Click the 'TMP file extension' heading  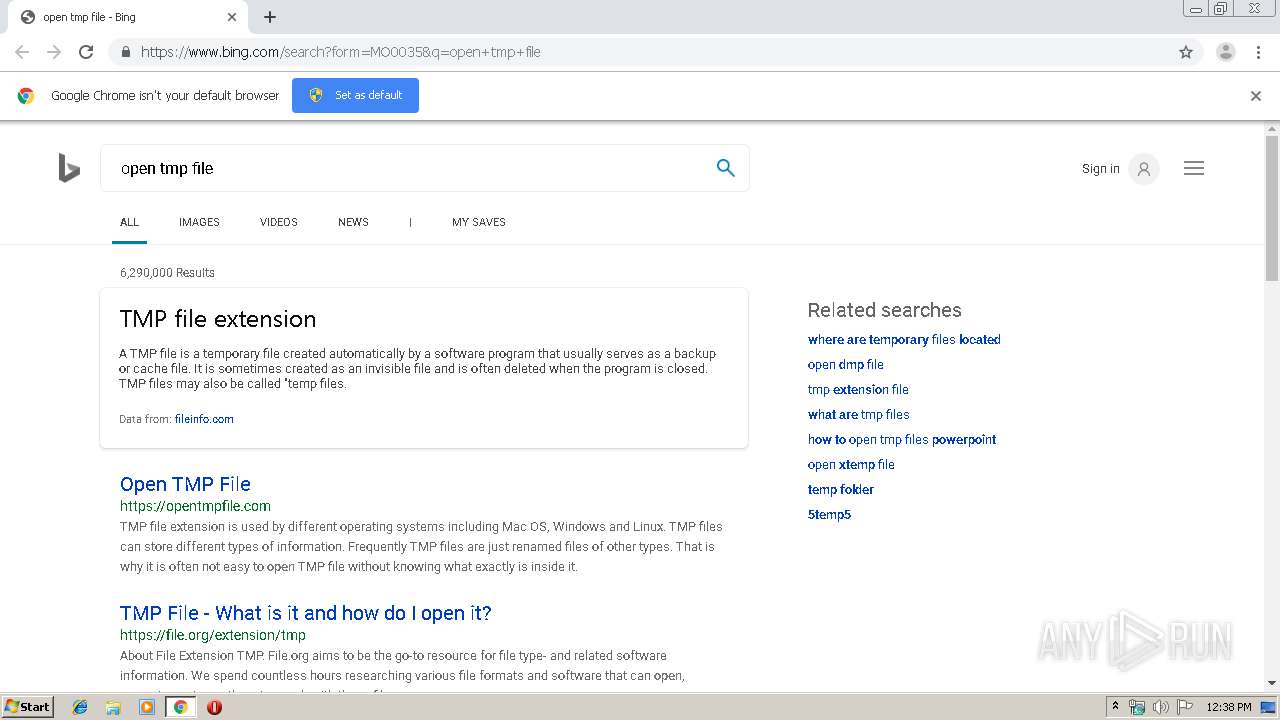point(218,319)
